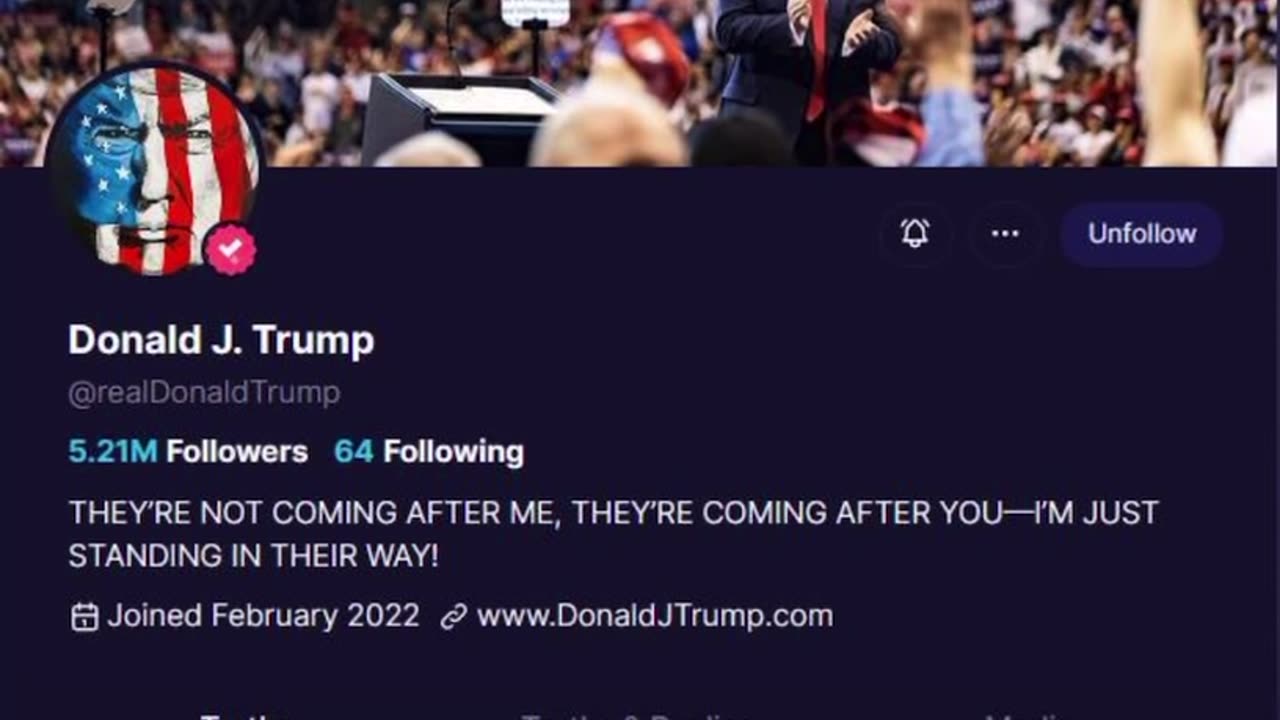Toggle the notification bell for this profile
The width and height of the screenshot is (1280, 720).
915,233
